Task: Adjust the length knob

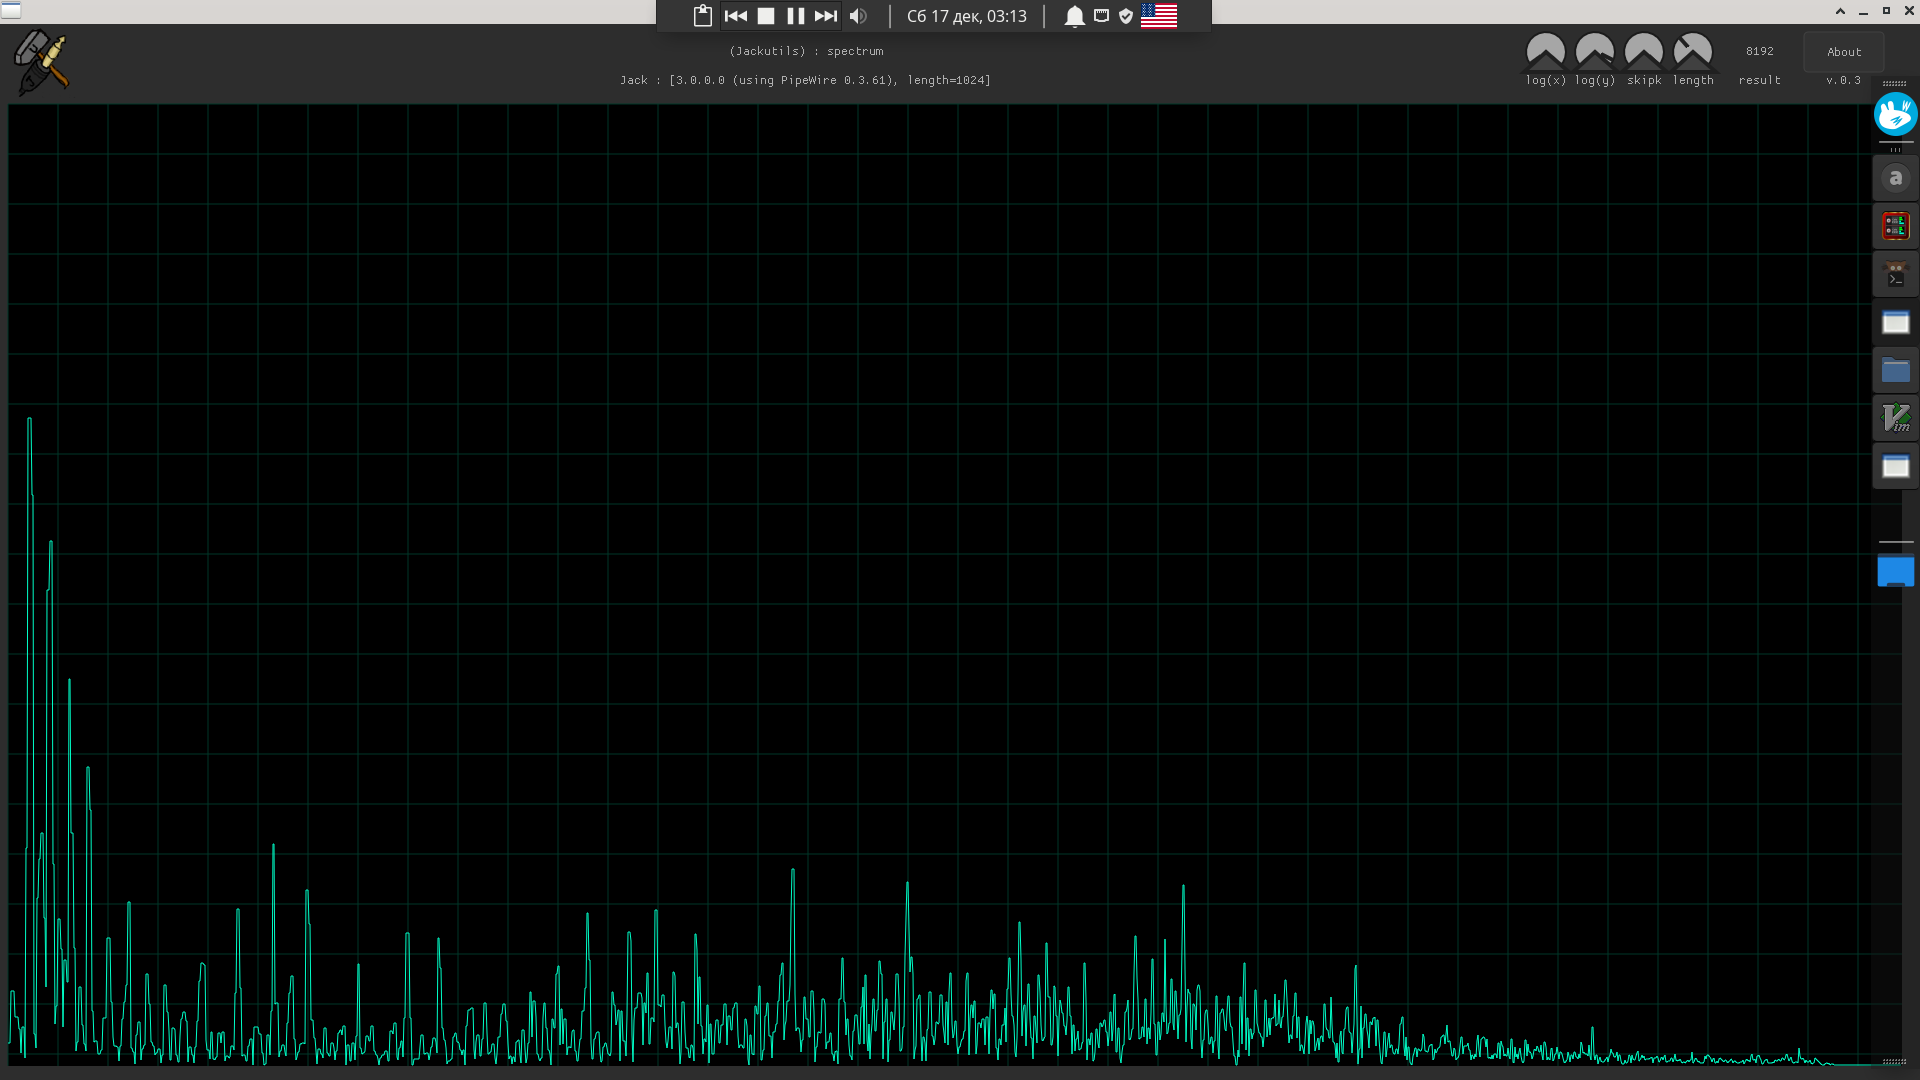Action: pyautogui.click(x=1692, y=52)
